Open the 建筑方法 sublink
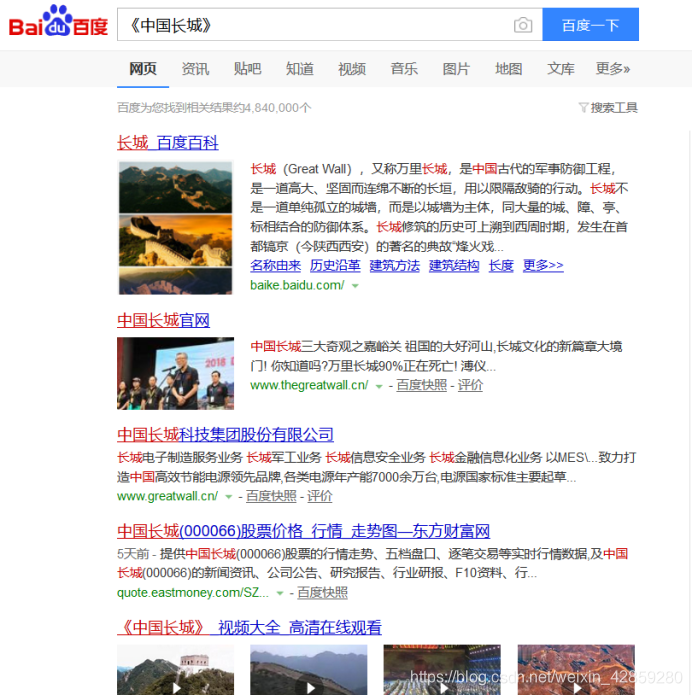The image size is (692, 696). coord(395,265)
